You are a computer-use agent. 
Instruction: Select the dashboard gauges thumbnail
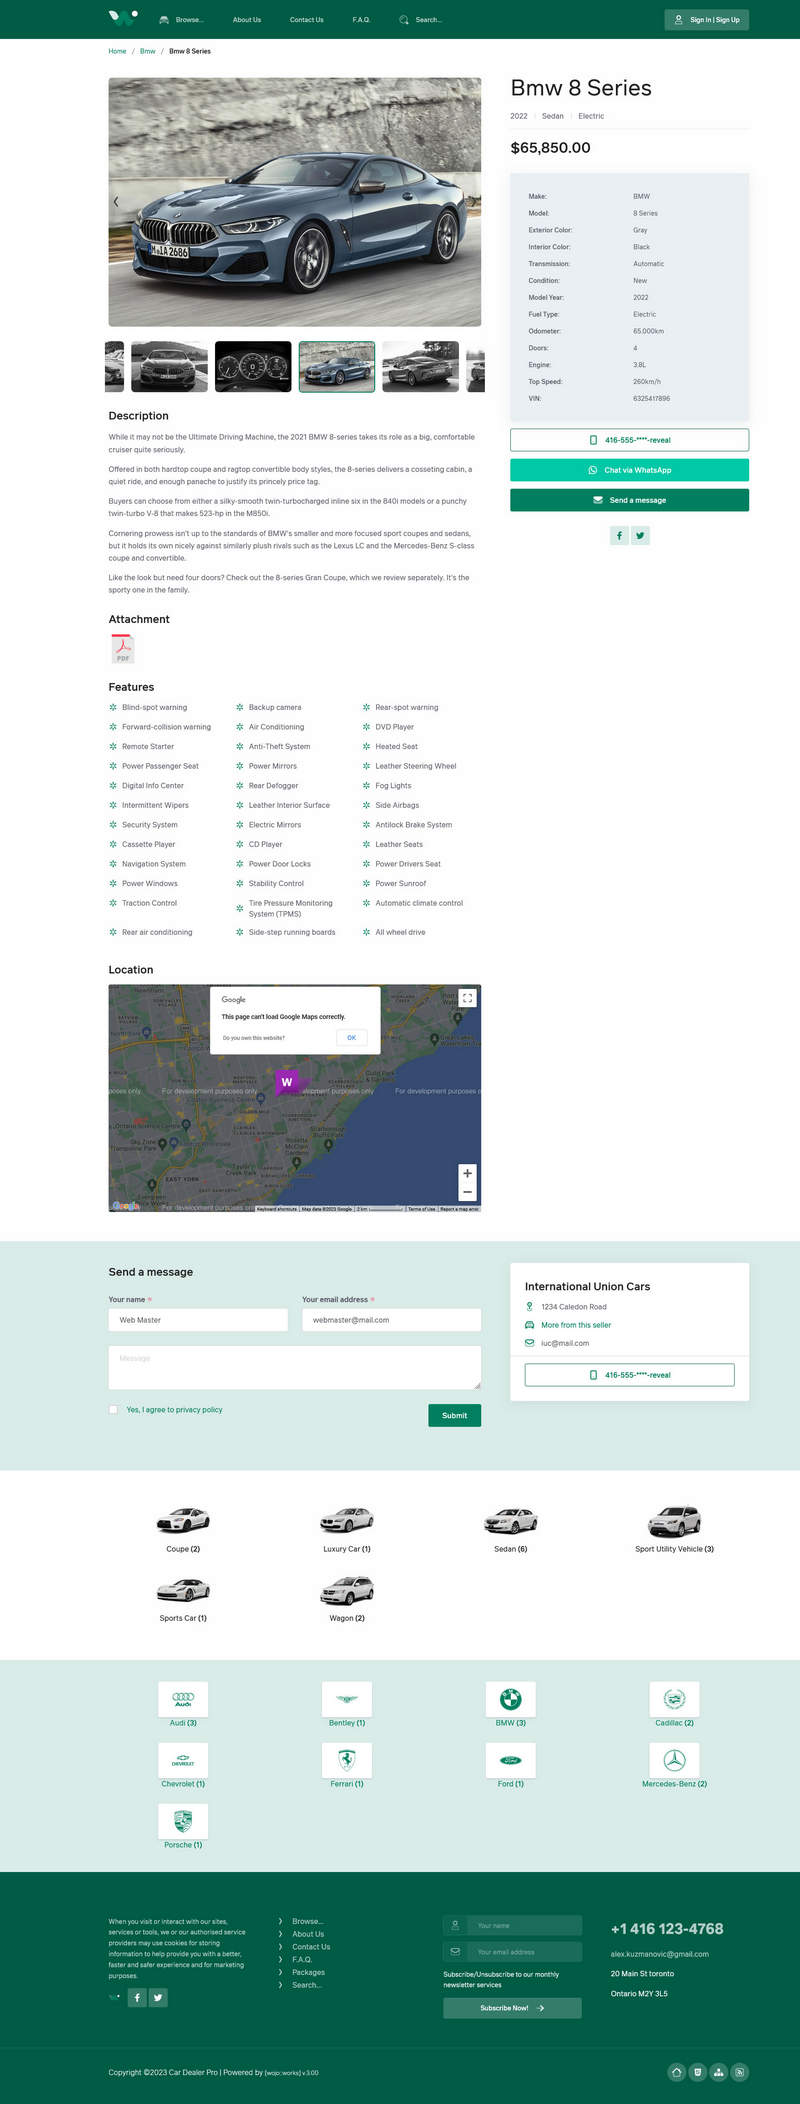click(253, 366)
